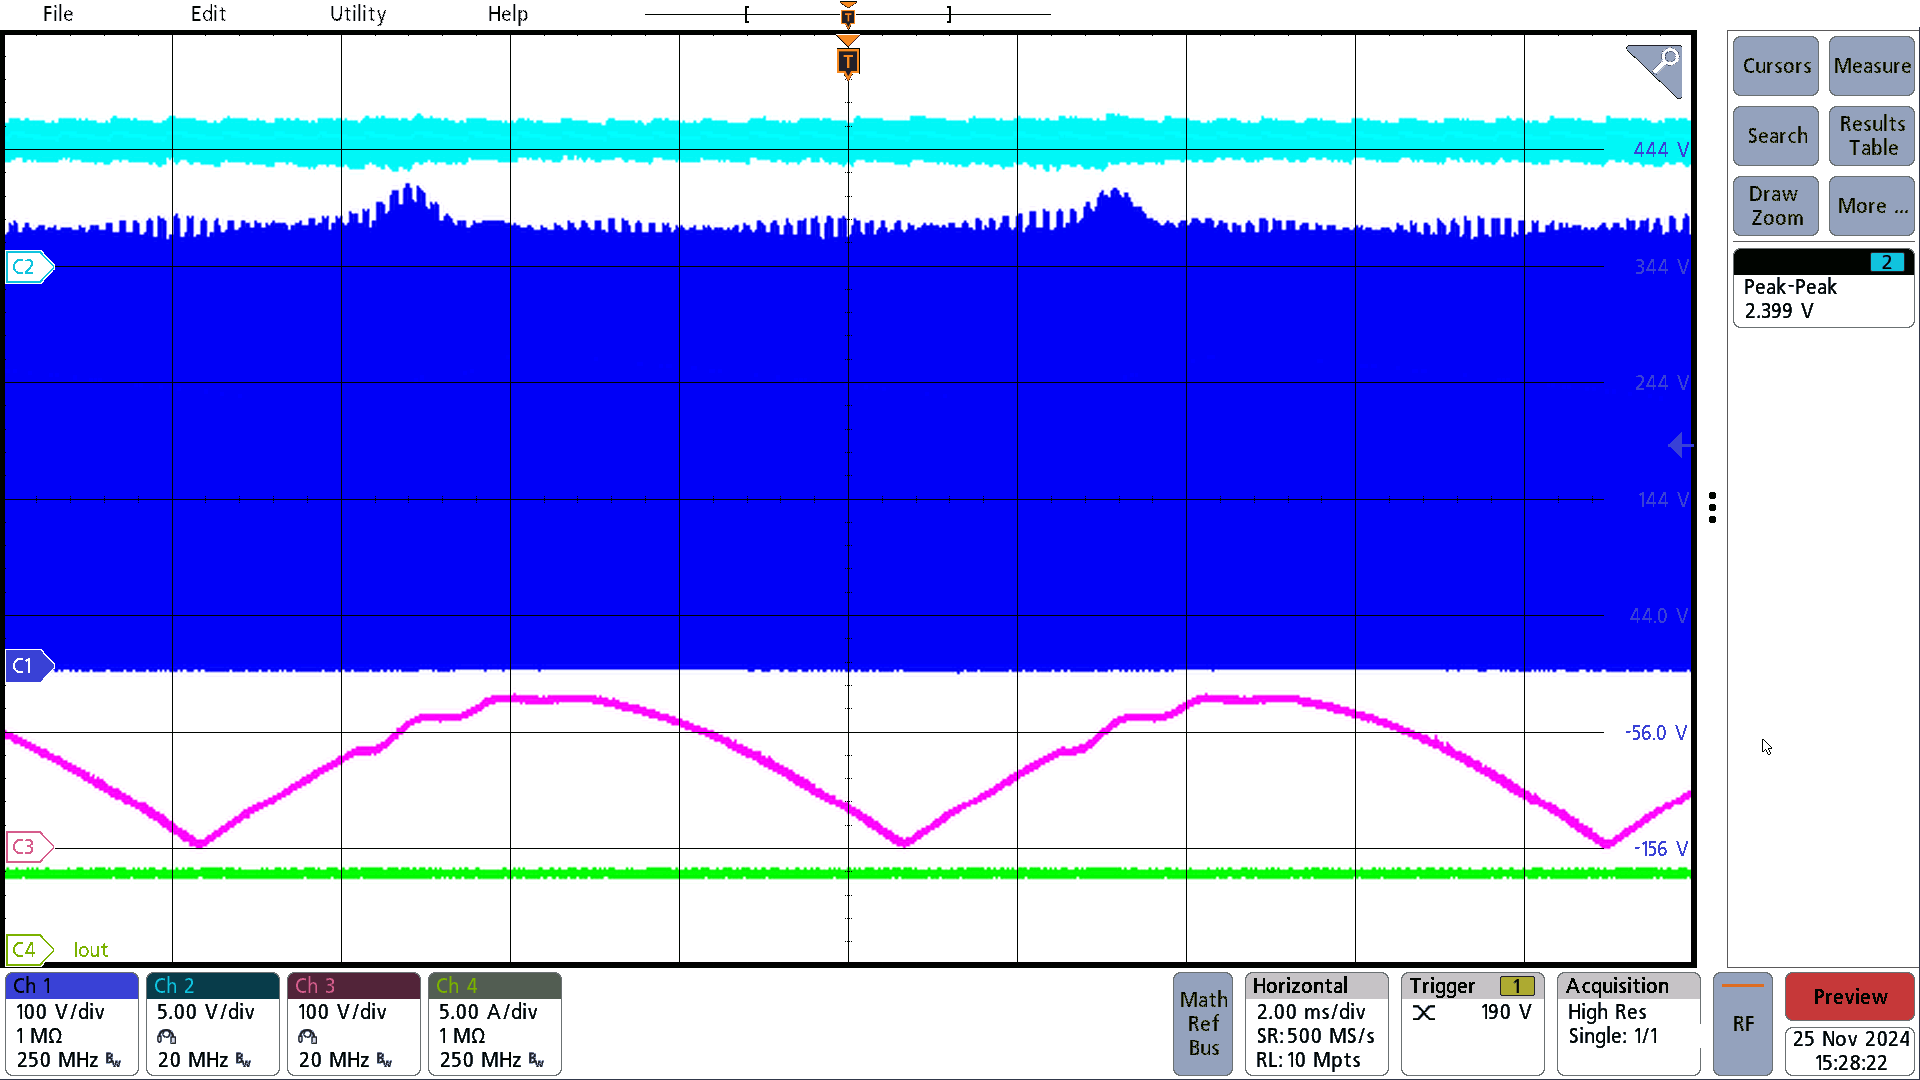Open the Trigger settings badge
1920x1080 pixels.
(1473, 1023)
